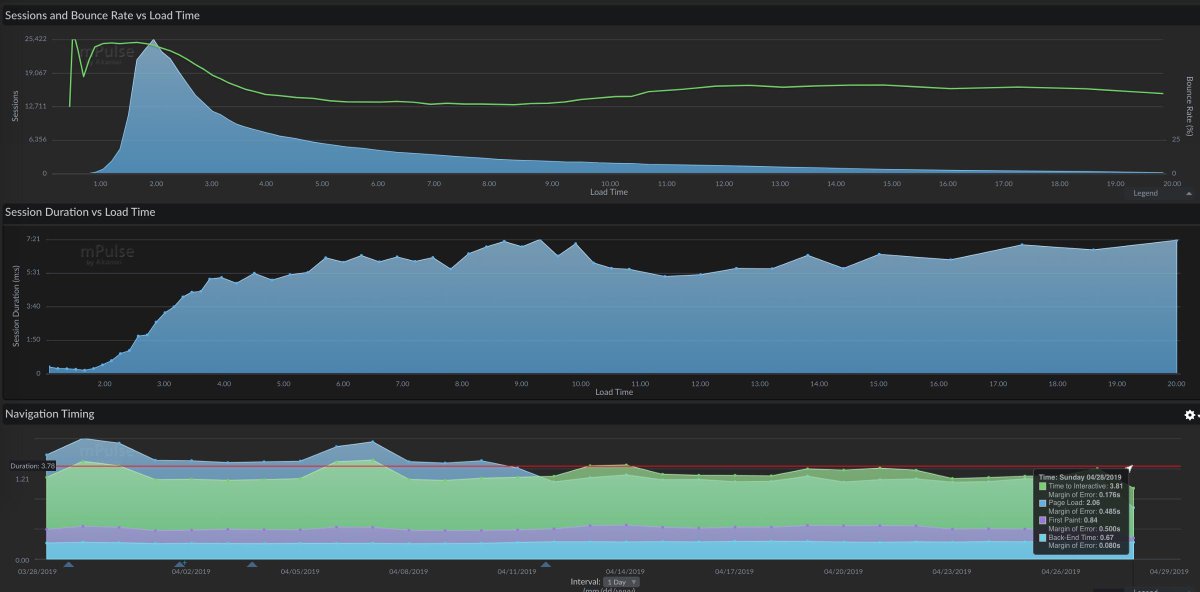Viewport: 1200px width, 592px height.
Task: Click the 04/26/2019 date on Navigation Timing axis
Action: (1060, 572)
